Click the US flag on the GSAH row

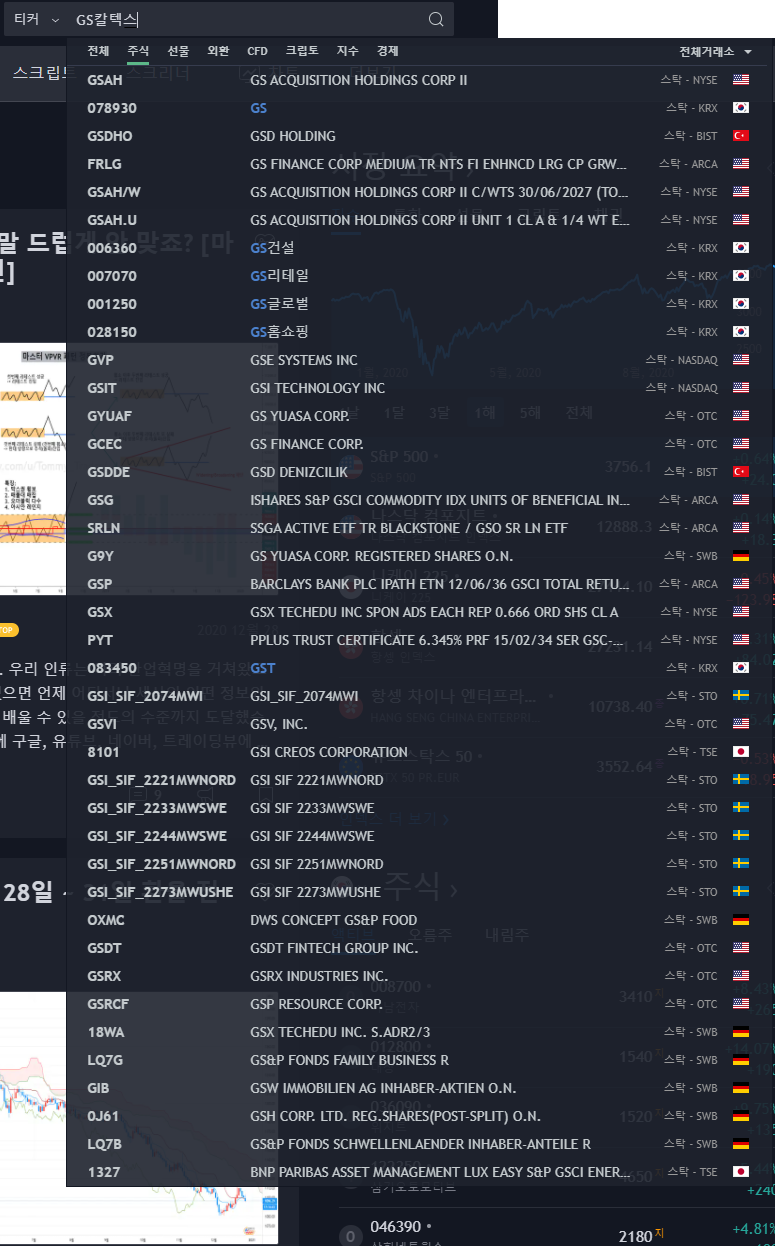coord(741,80)
